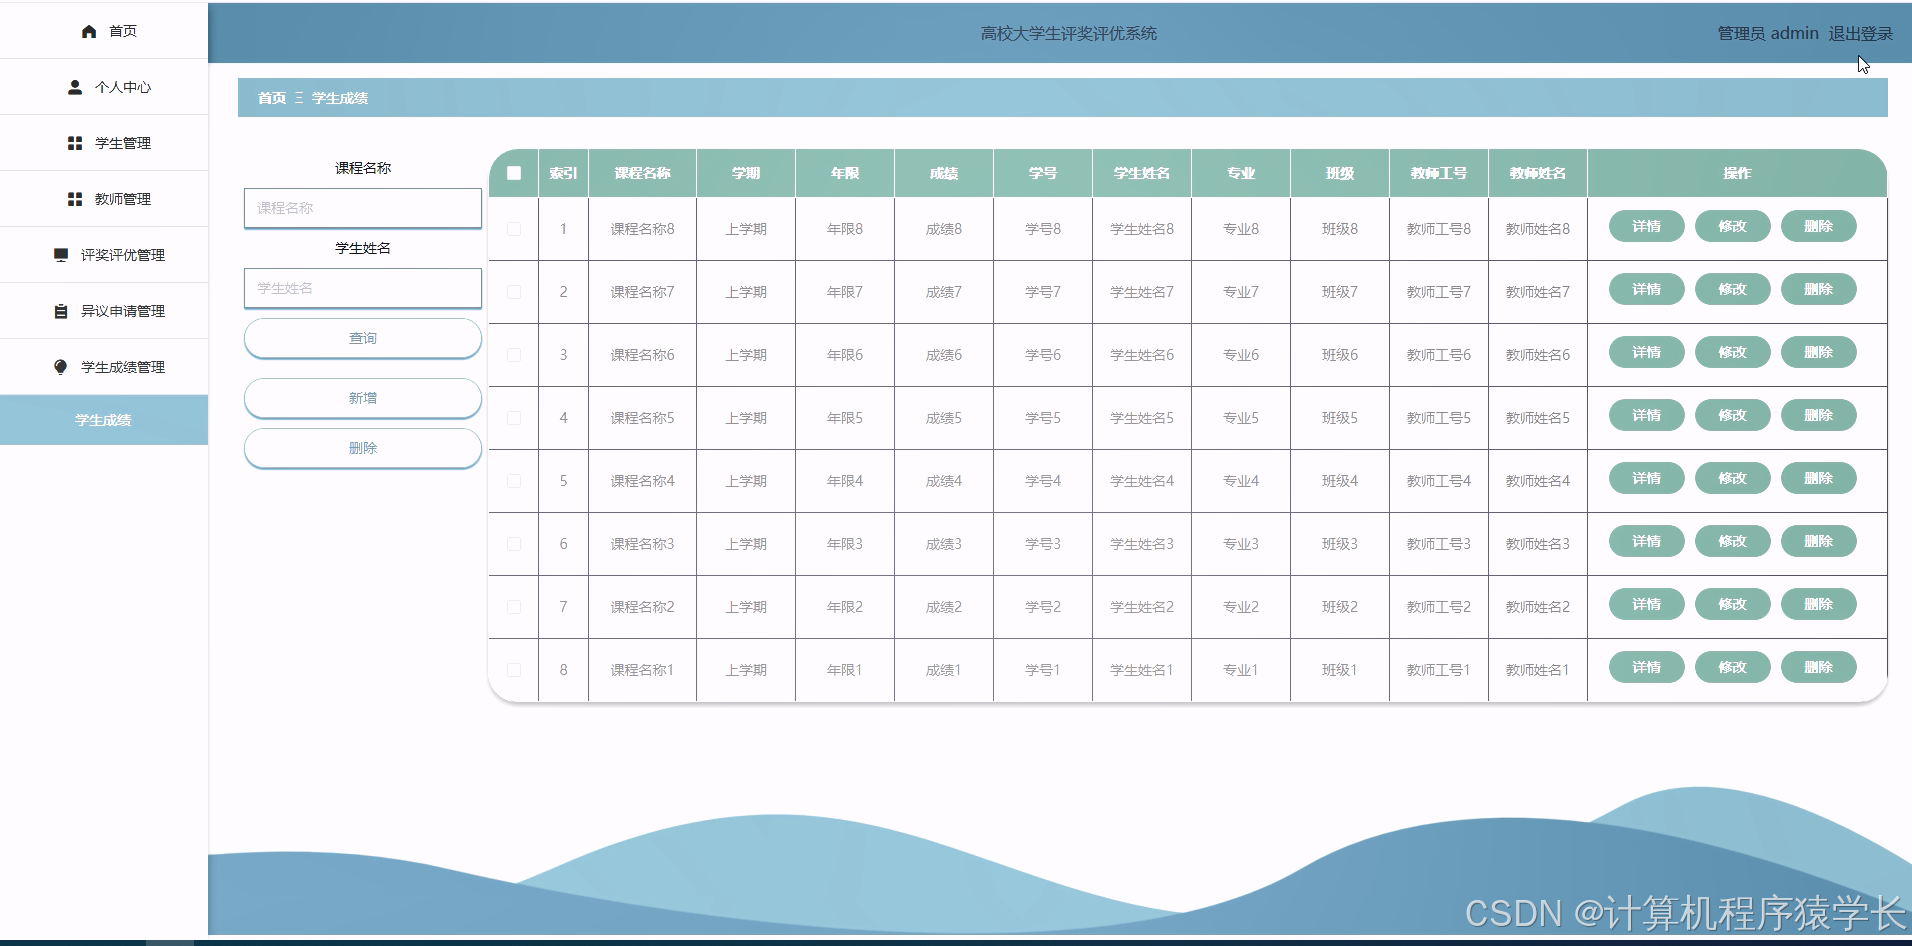This screenshot has width=1912, height=946.
Task: Click the 查询 search button
Action: pyautogui.click(x=363, y=339)
